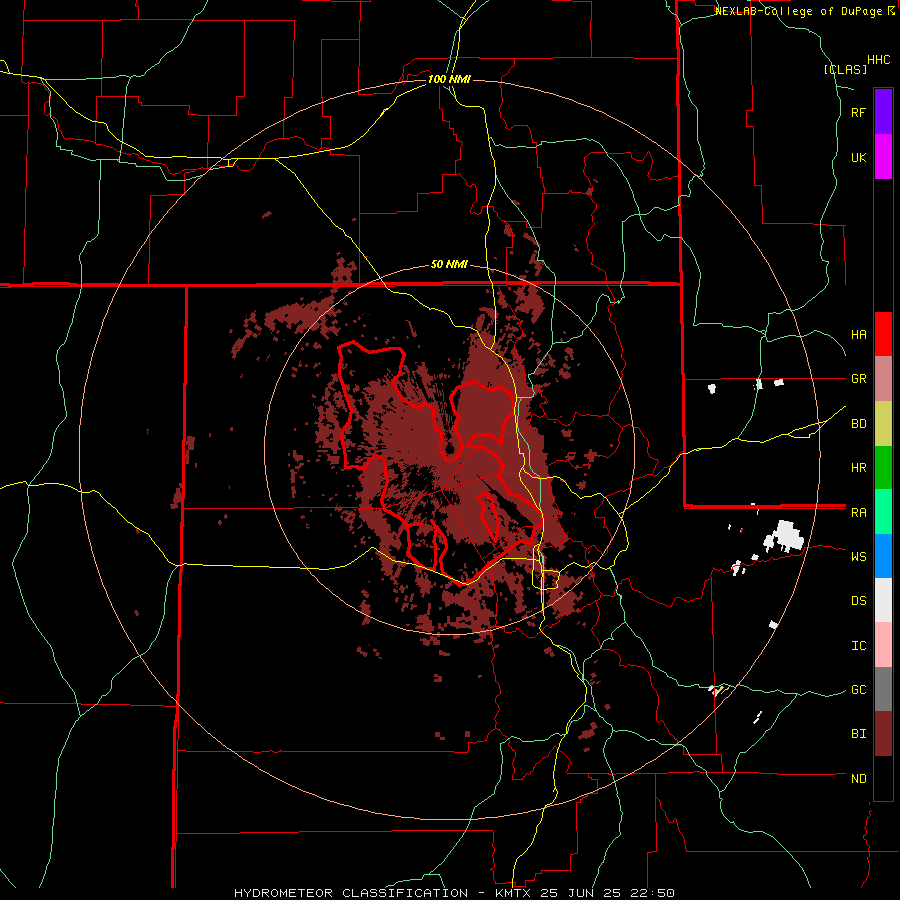Screen dimensions: 900x900
Task: Click the RF legend label
Action: coord(858,113)
